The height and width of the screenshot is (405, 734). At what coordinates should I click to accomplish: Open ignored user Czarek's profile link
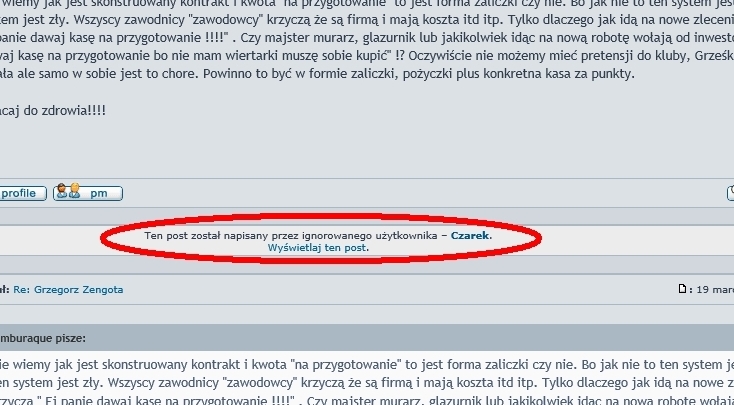tap(470, 236)
